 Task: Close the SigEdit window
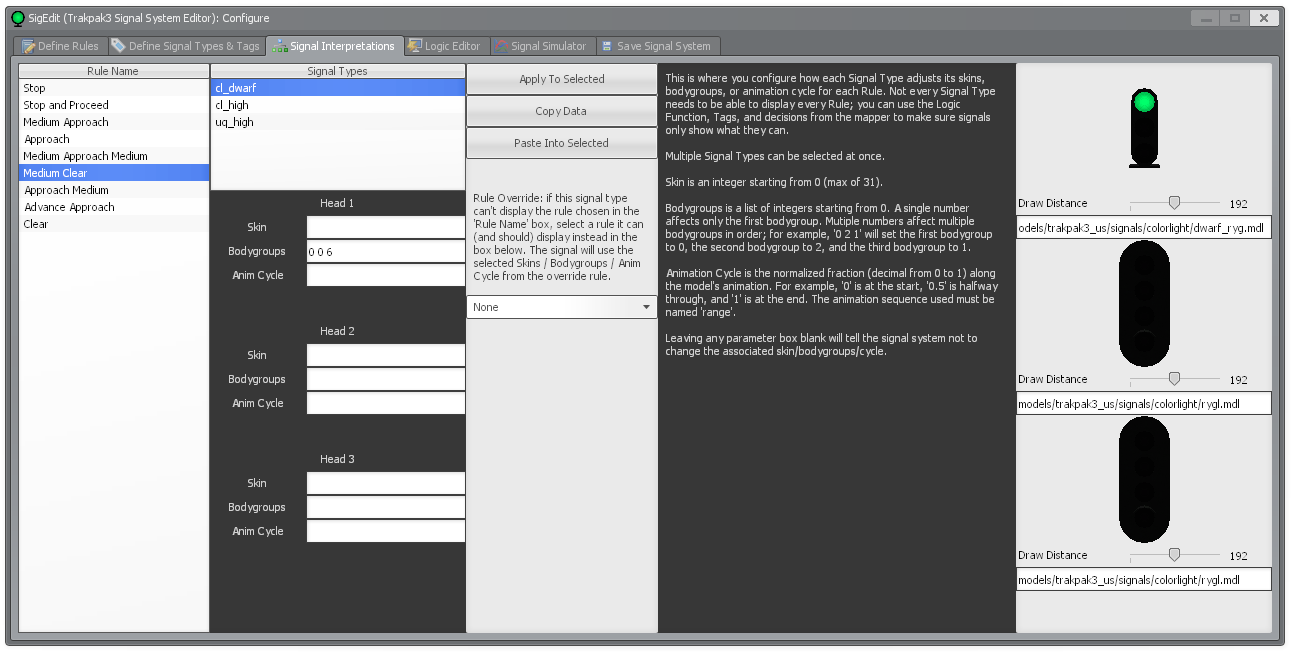[x=1265, y=18]
